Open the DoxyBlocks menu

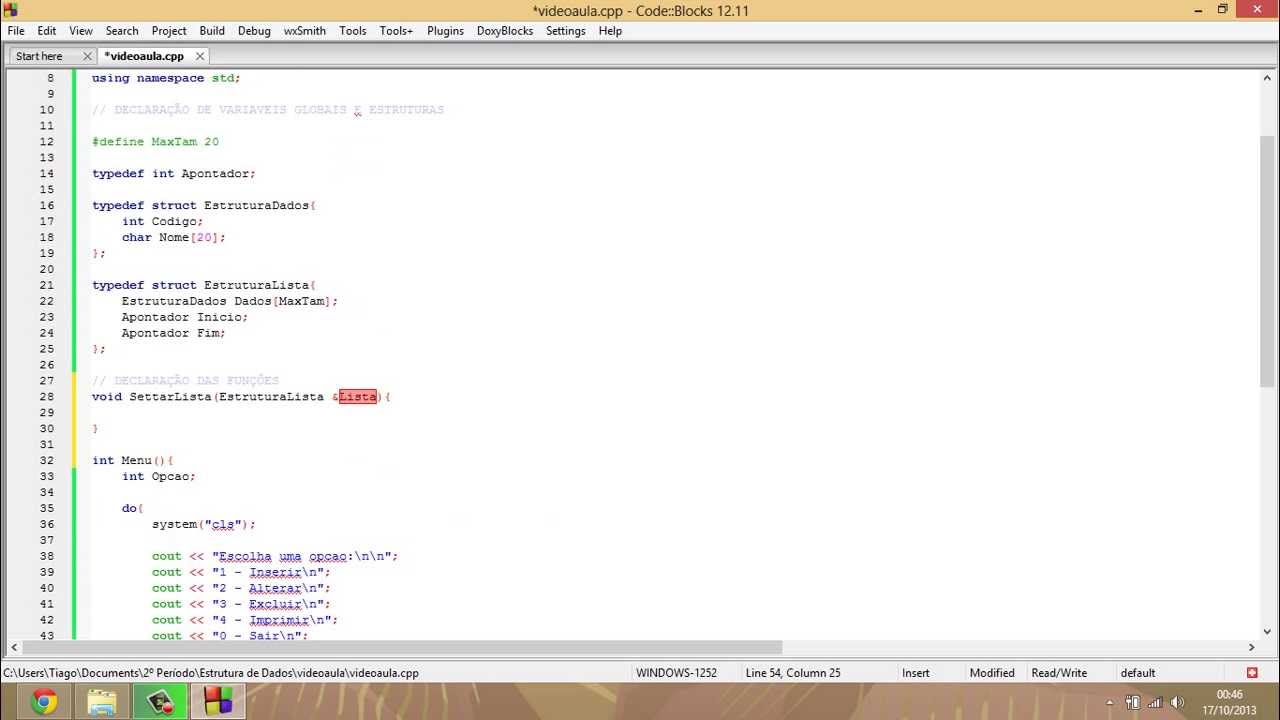click(505, 31)
